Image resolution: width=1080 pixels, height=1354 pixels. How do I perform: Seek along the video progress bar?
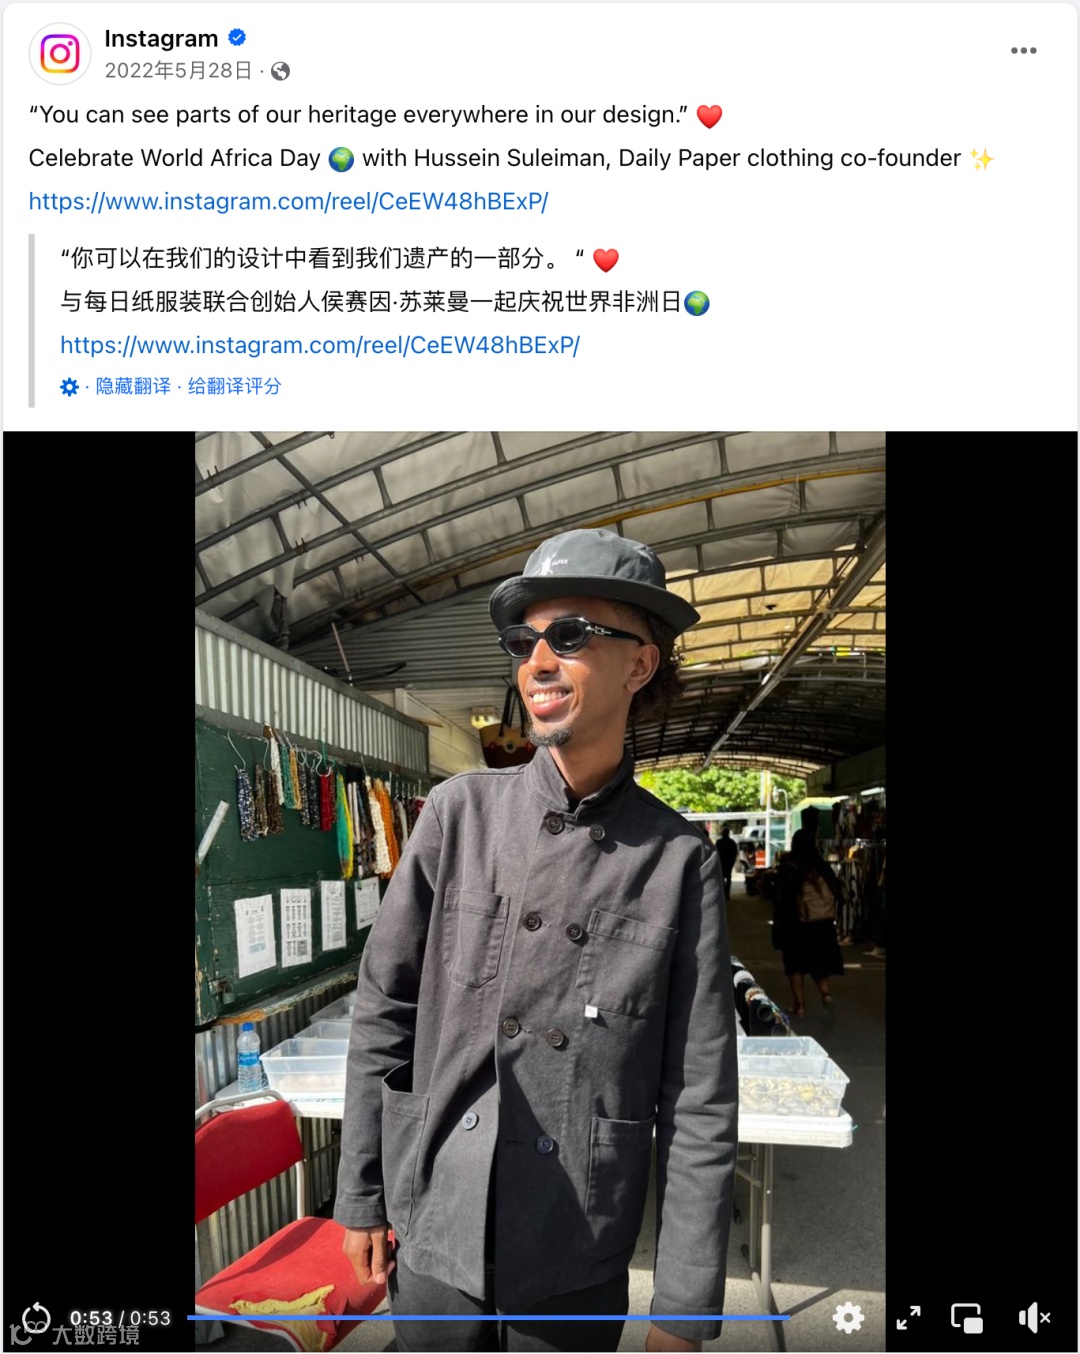click(x=488, y=1318)
